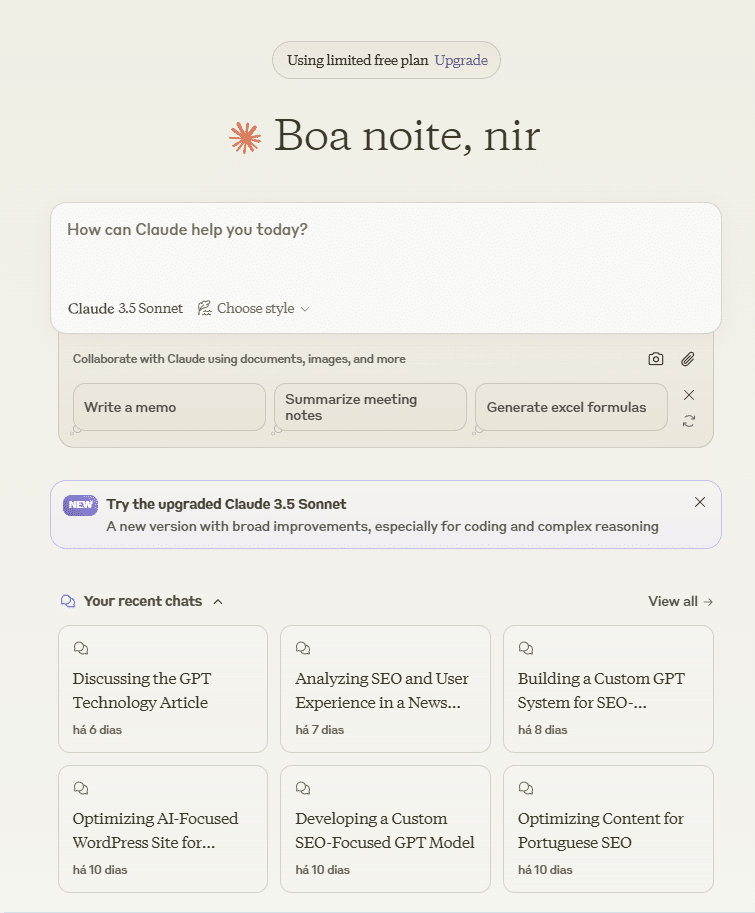Click the chat bubbles icon beside Your recent chats

pyautogui.click(x=68, y=601)
